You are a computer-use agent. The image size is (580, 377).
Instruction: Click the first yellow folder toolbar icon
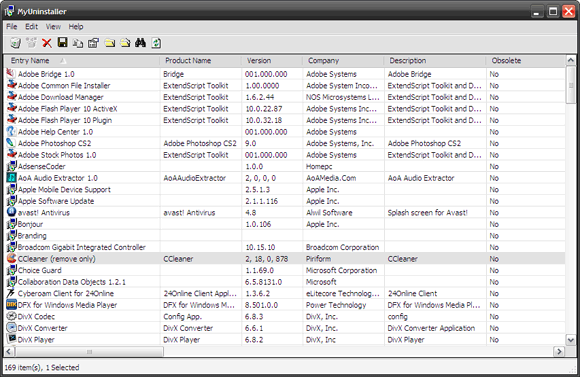tap(109, 43)
